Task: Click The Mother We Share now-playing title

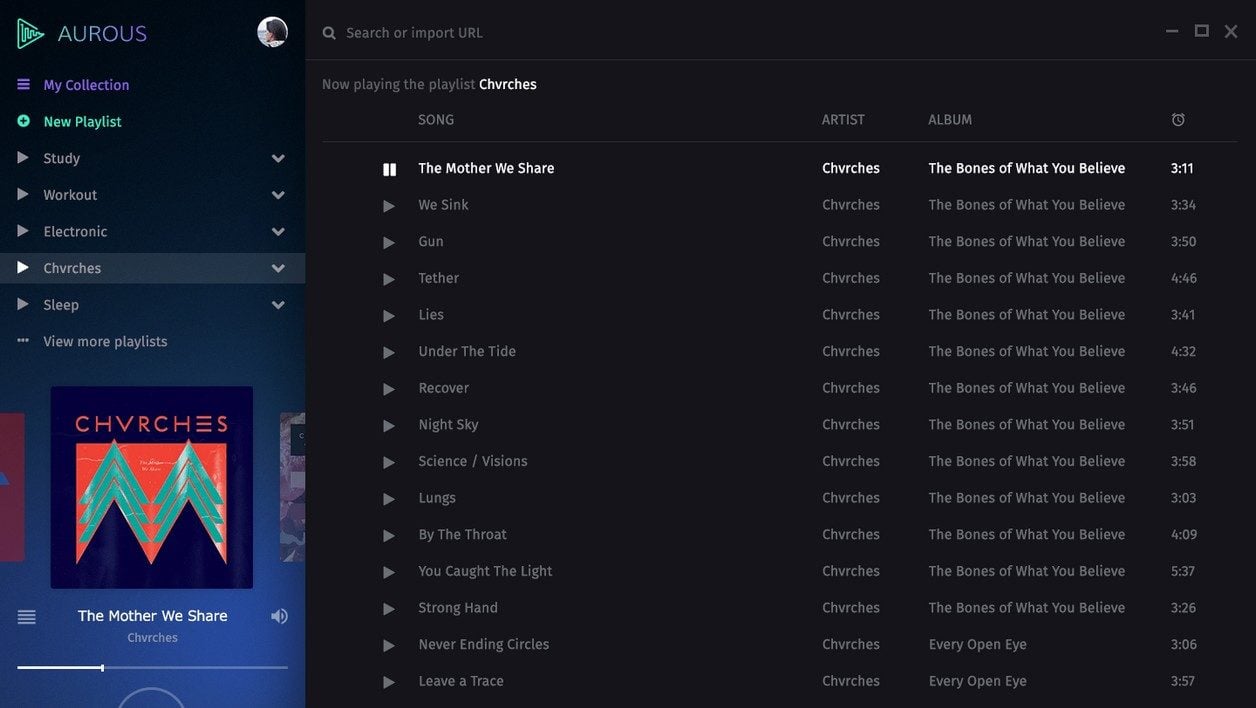Action: coord(153,615)
